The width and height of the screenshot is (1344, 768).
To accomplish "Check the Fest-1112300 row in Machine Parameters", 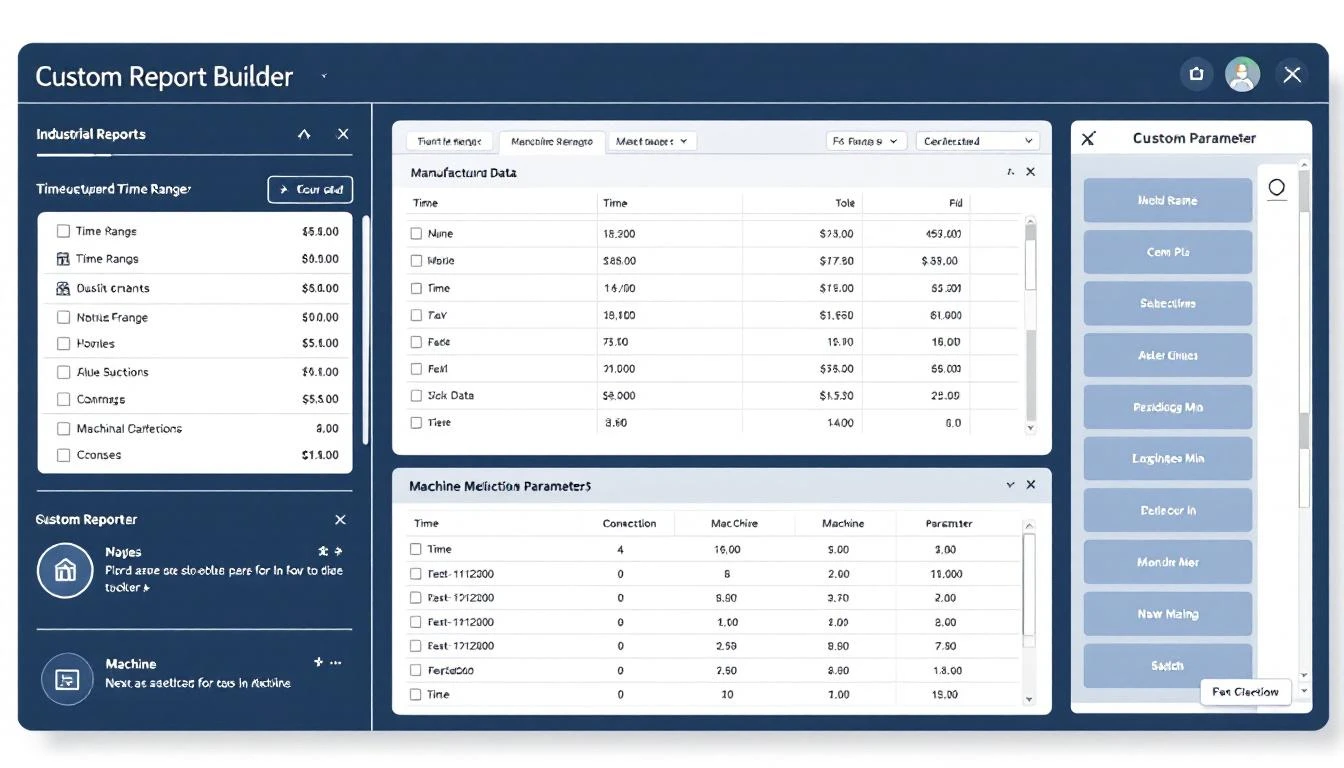I will pos(416,572).
